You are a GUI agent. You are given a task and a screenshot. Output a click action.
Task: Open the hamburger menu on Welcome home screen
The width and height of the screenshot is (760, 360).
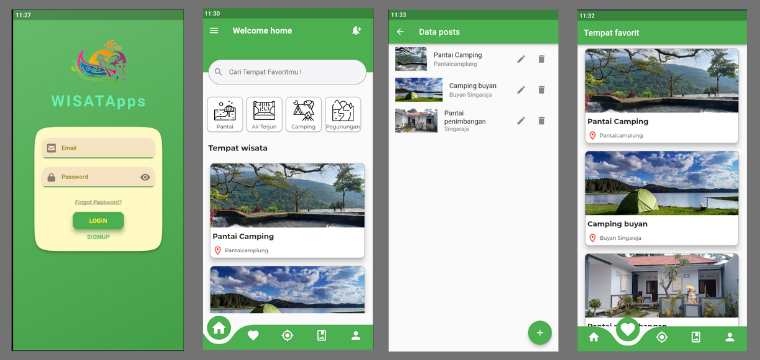[x=214, y=31]
